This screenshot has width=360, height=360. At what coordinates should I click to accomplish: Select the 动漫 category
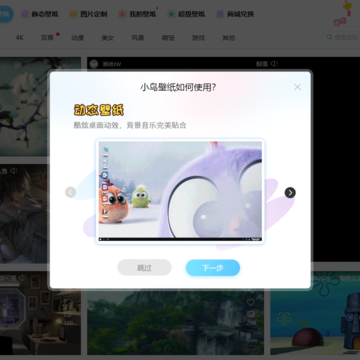click(77, 38)
